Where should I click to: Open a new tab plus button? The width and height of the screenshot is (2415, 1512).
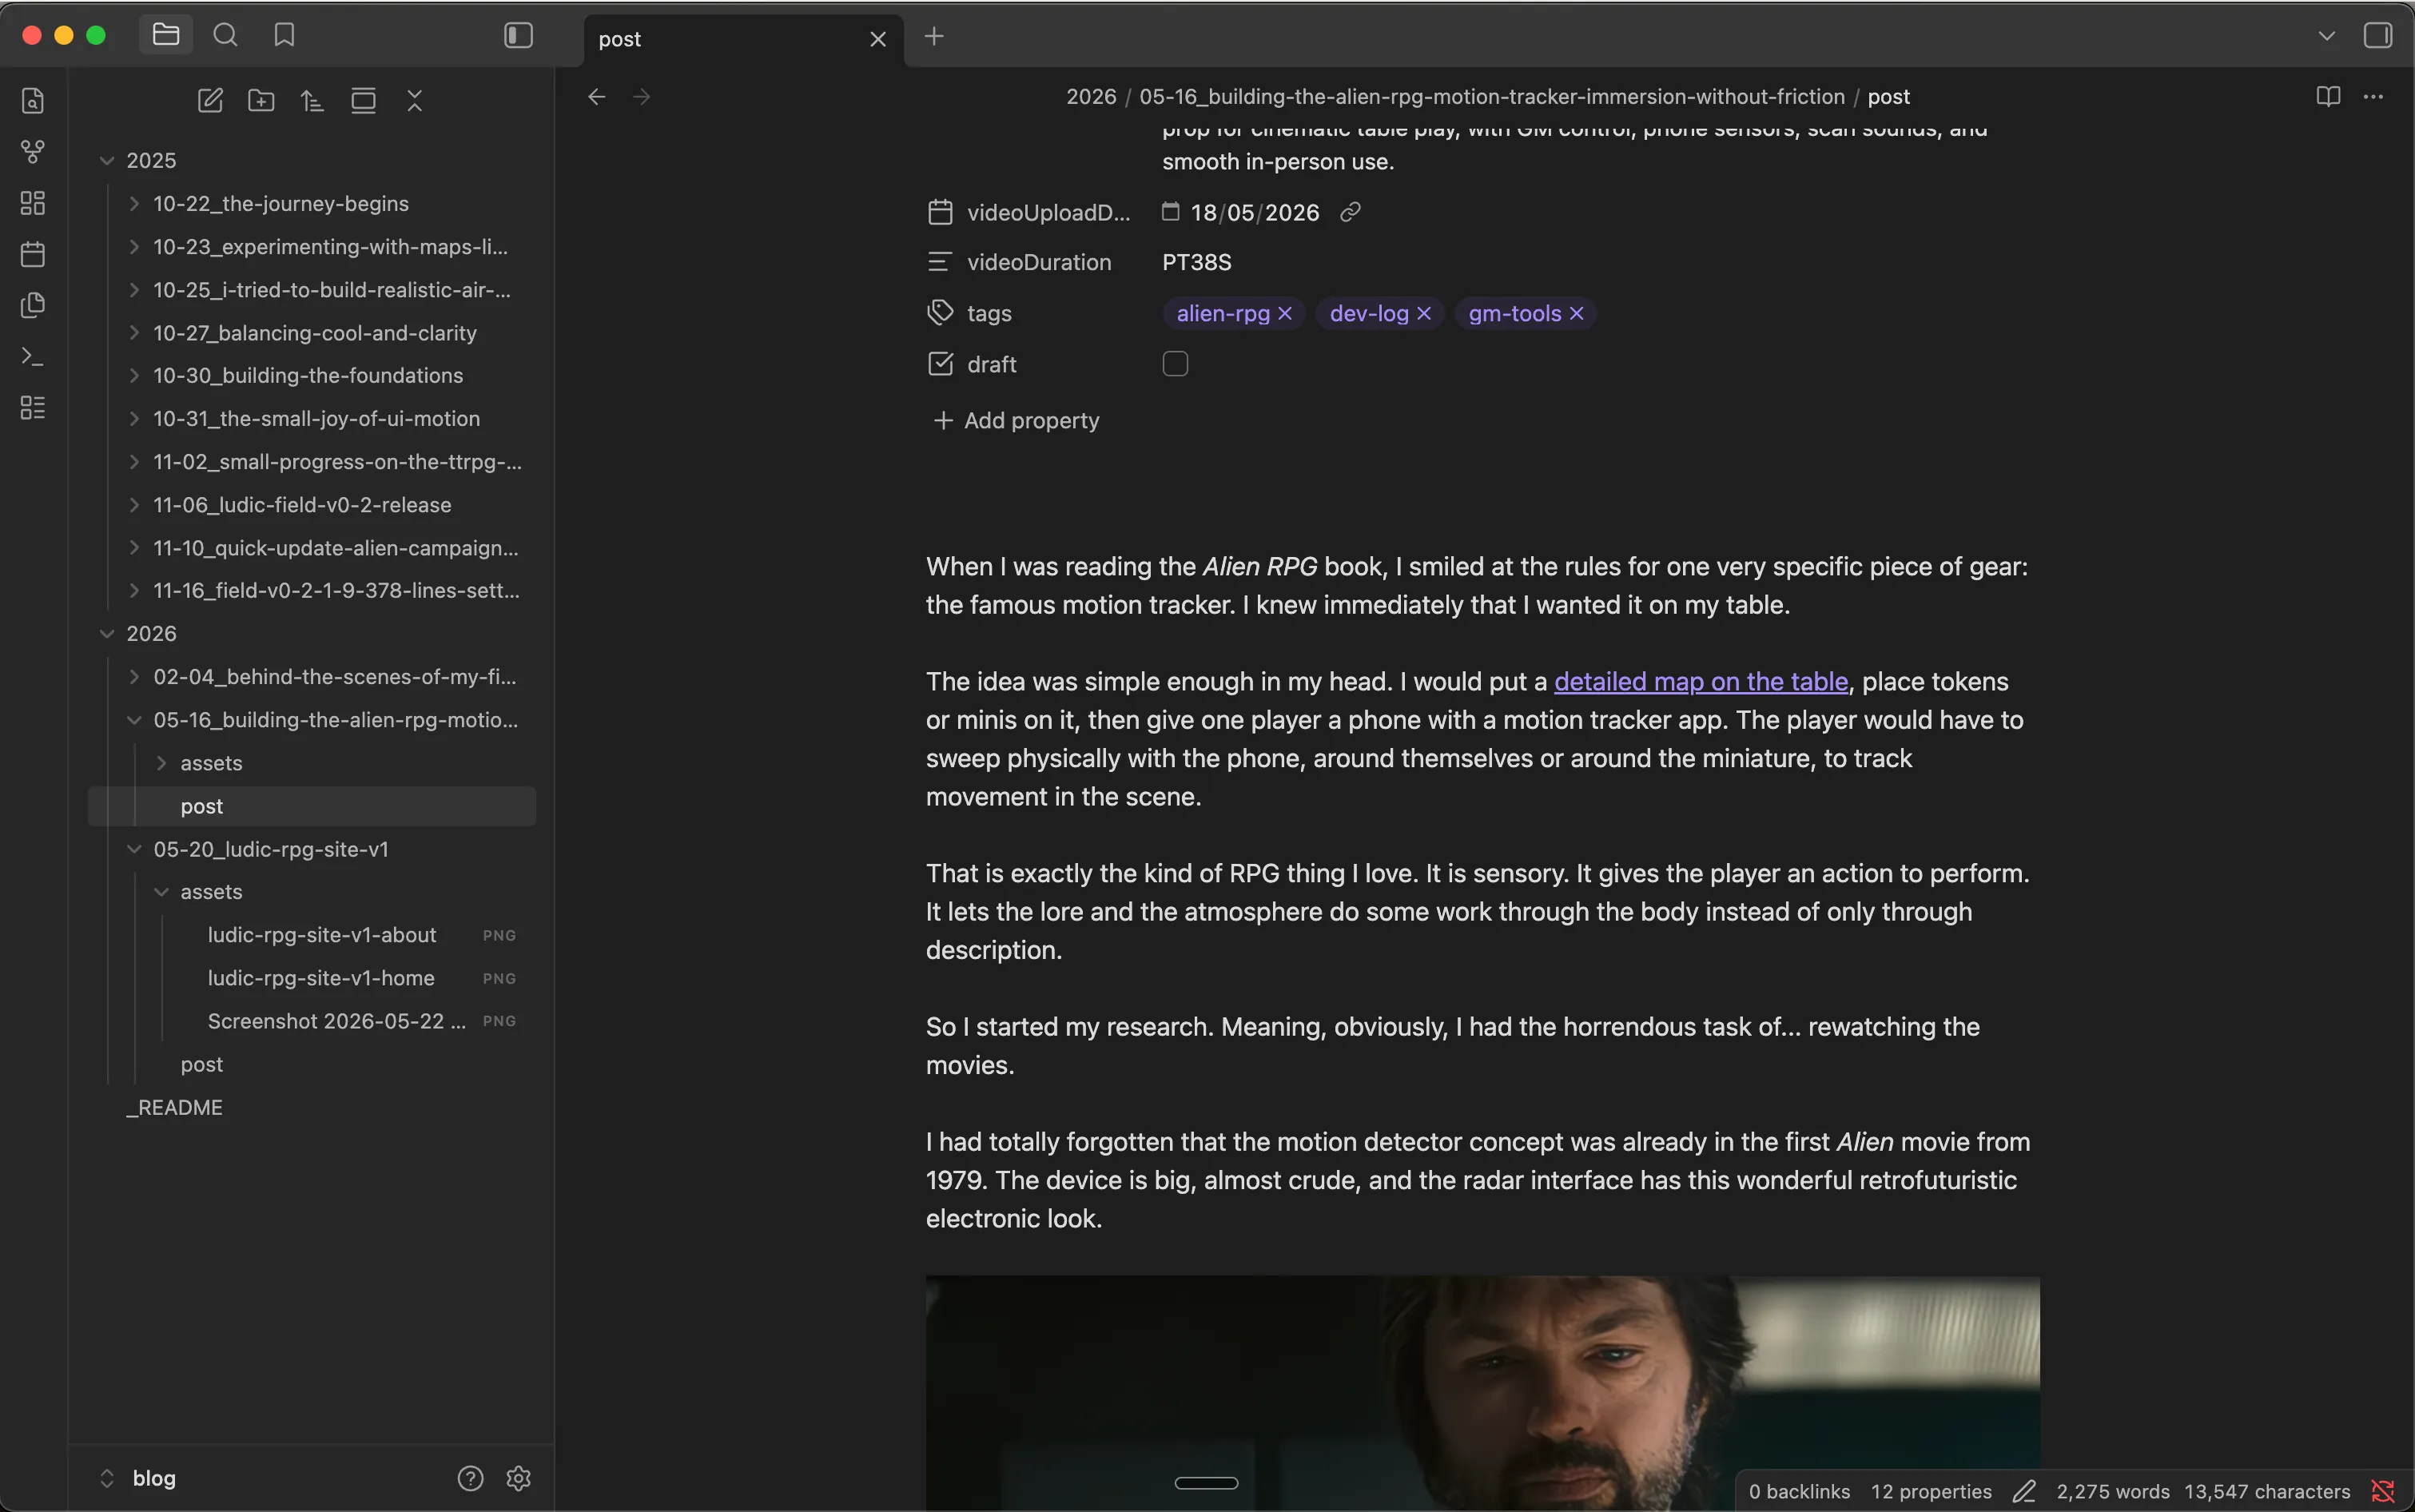pyautogui.click(x=934, y=36)
